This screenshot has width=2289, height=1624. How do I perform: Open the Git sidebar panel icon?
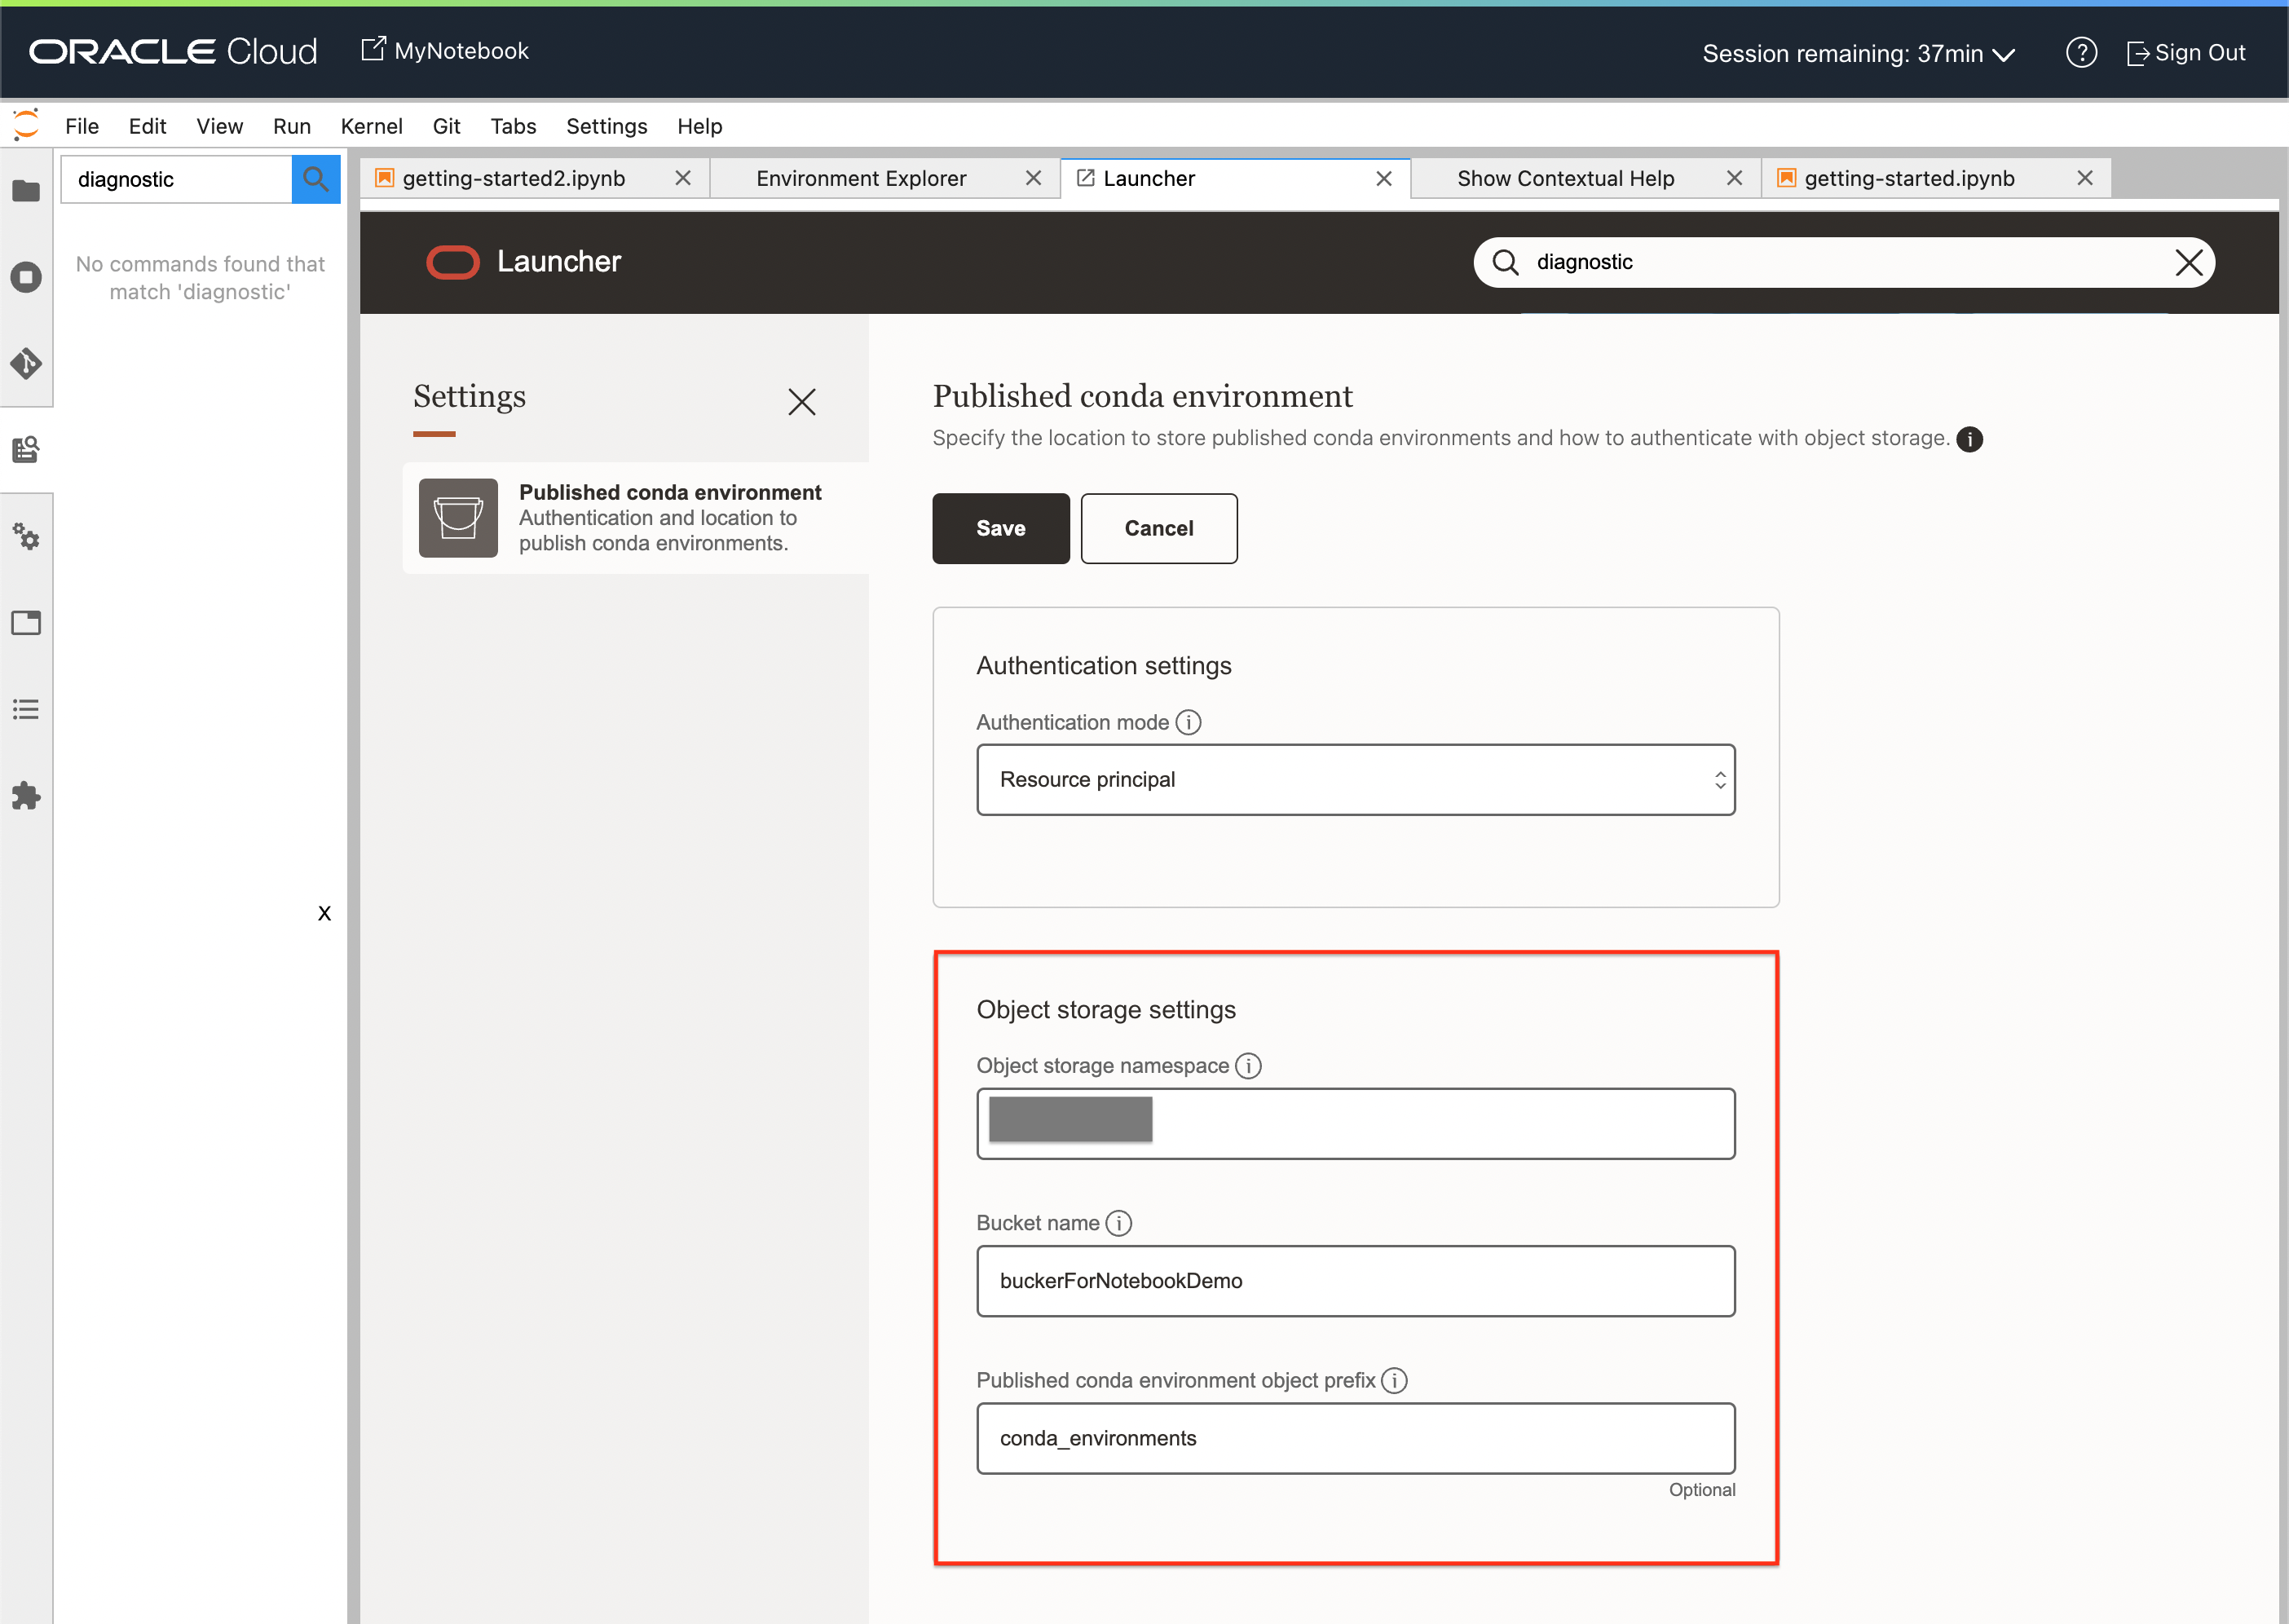click(26, 363)
